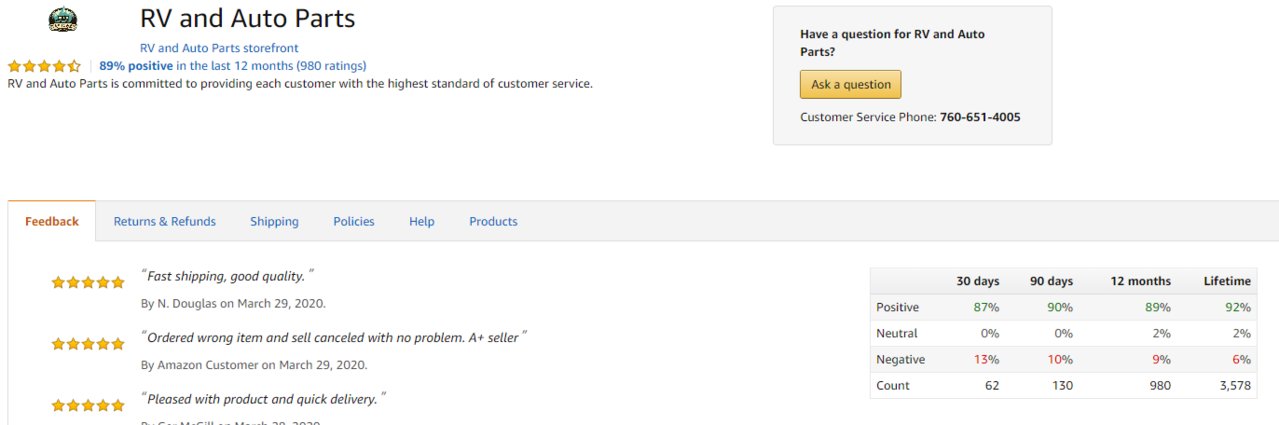
Task: Click the customer service phone number
Action: pyautogui.click(x=980, y=117)
